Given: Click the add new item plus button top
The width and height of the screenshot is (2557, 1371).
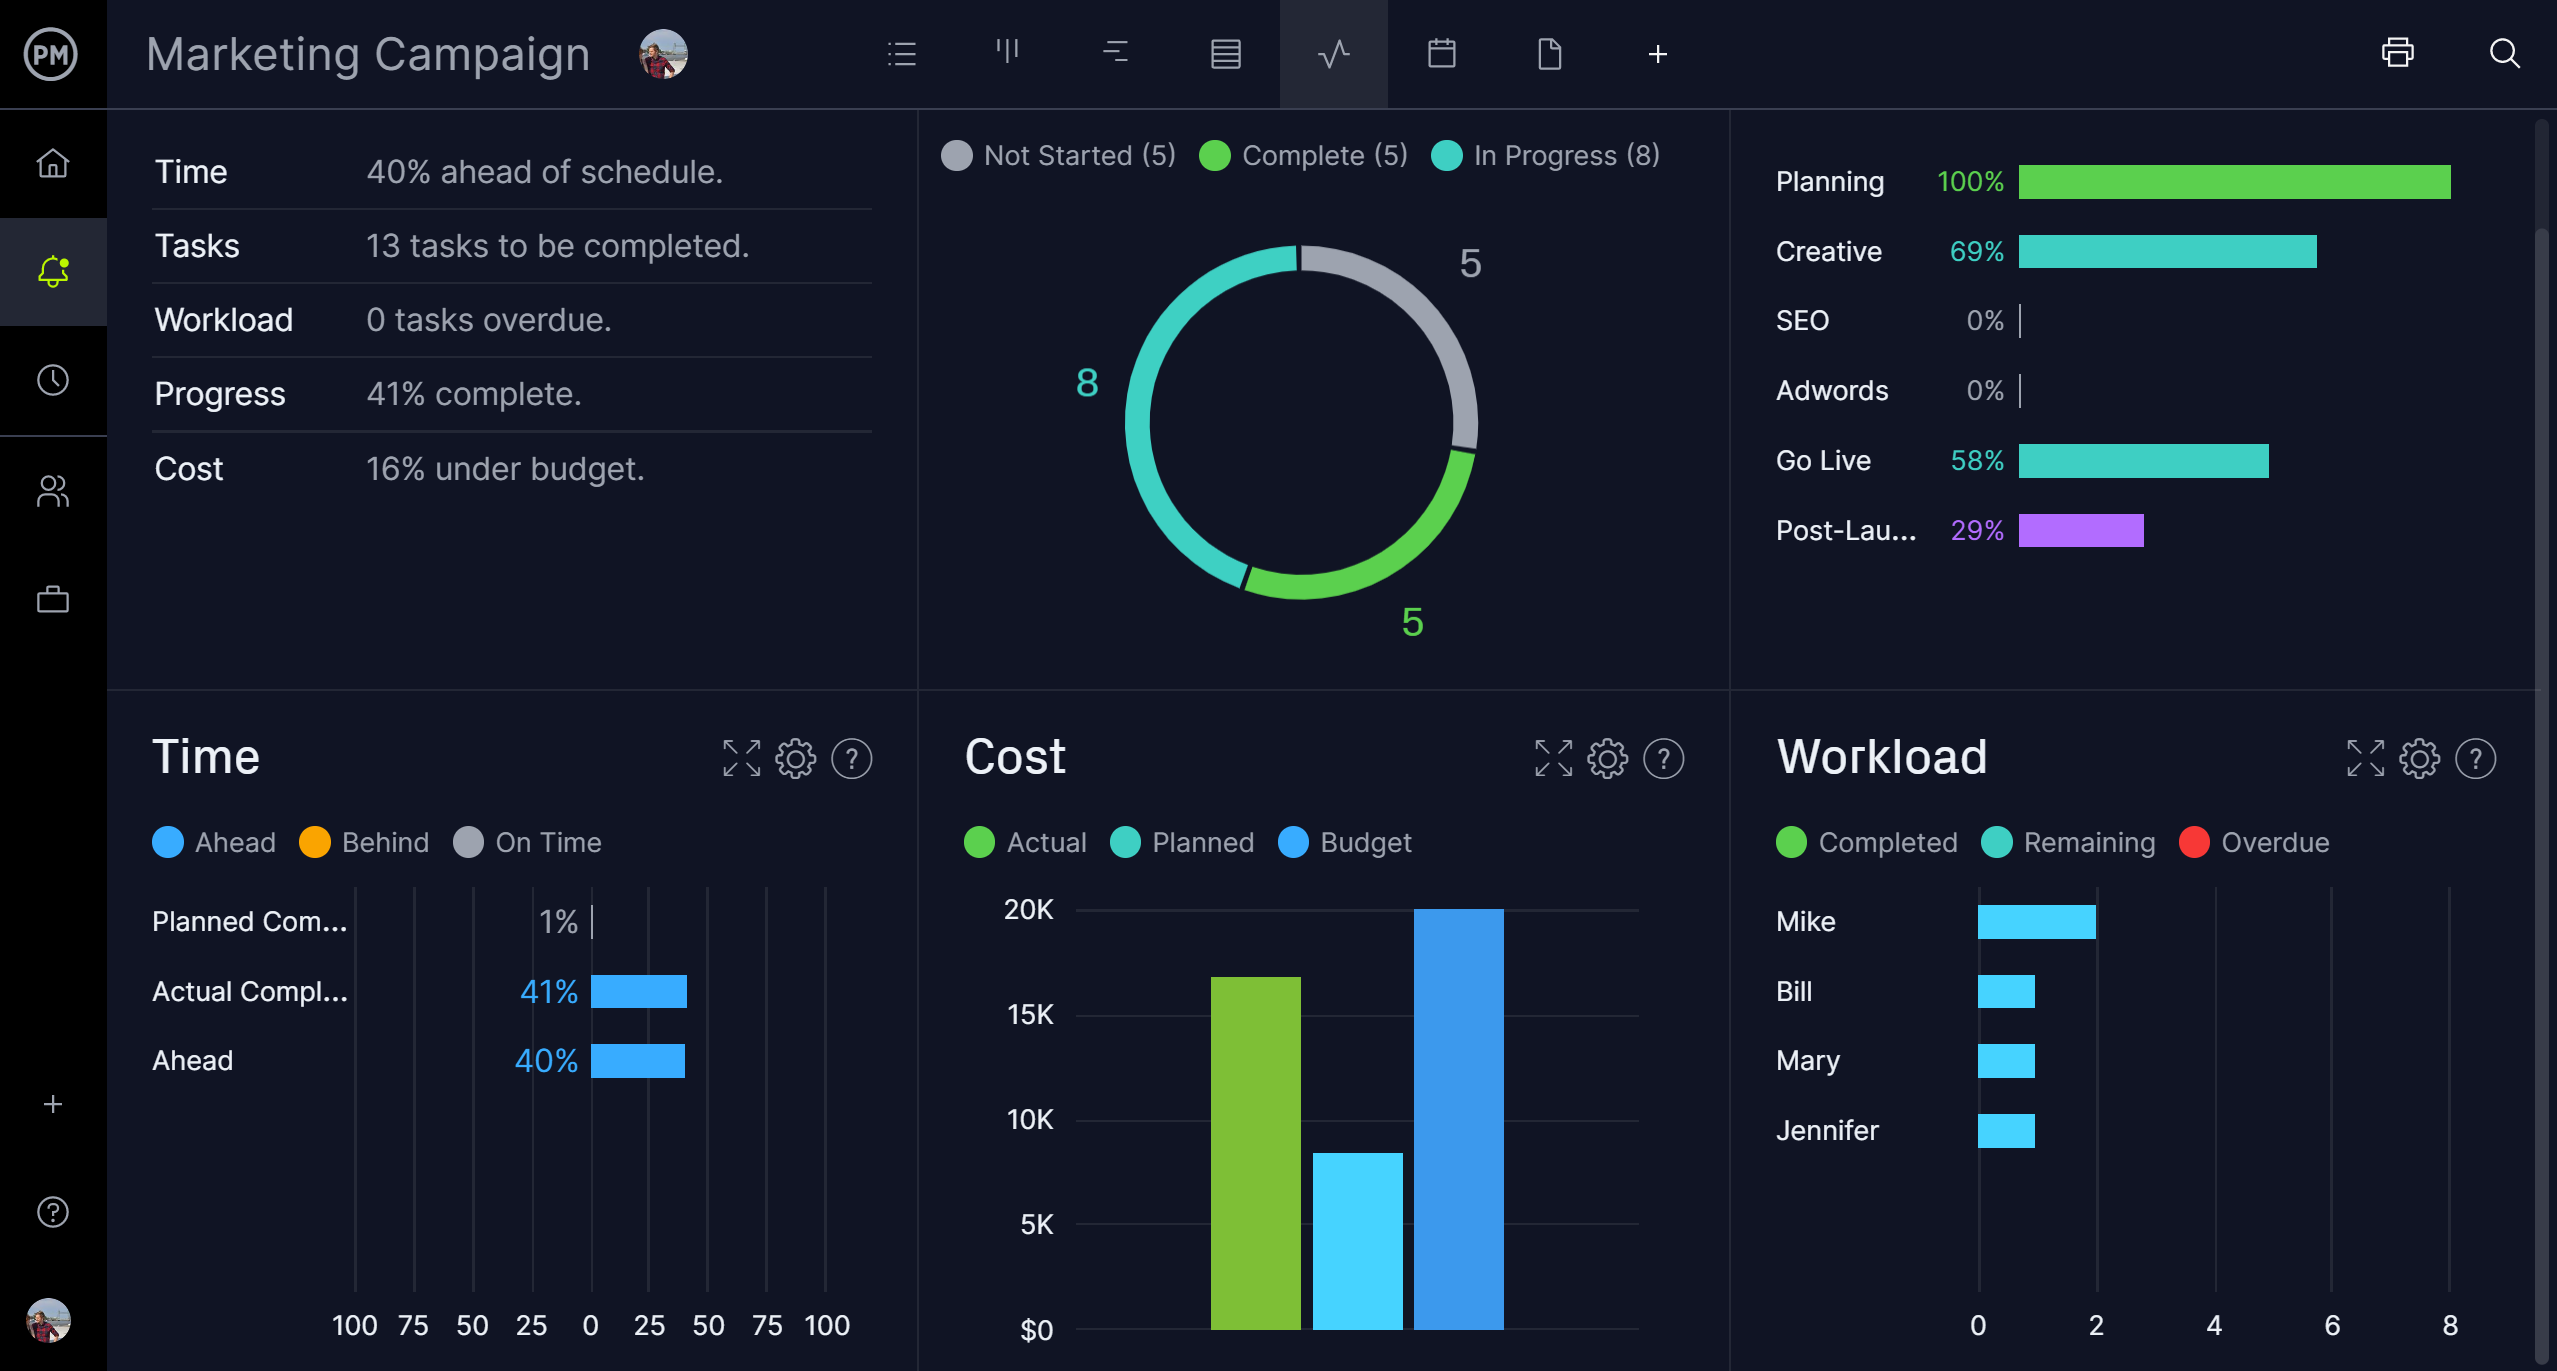Looking at the screenshot, I should pos(1656,54).
